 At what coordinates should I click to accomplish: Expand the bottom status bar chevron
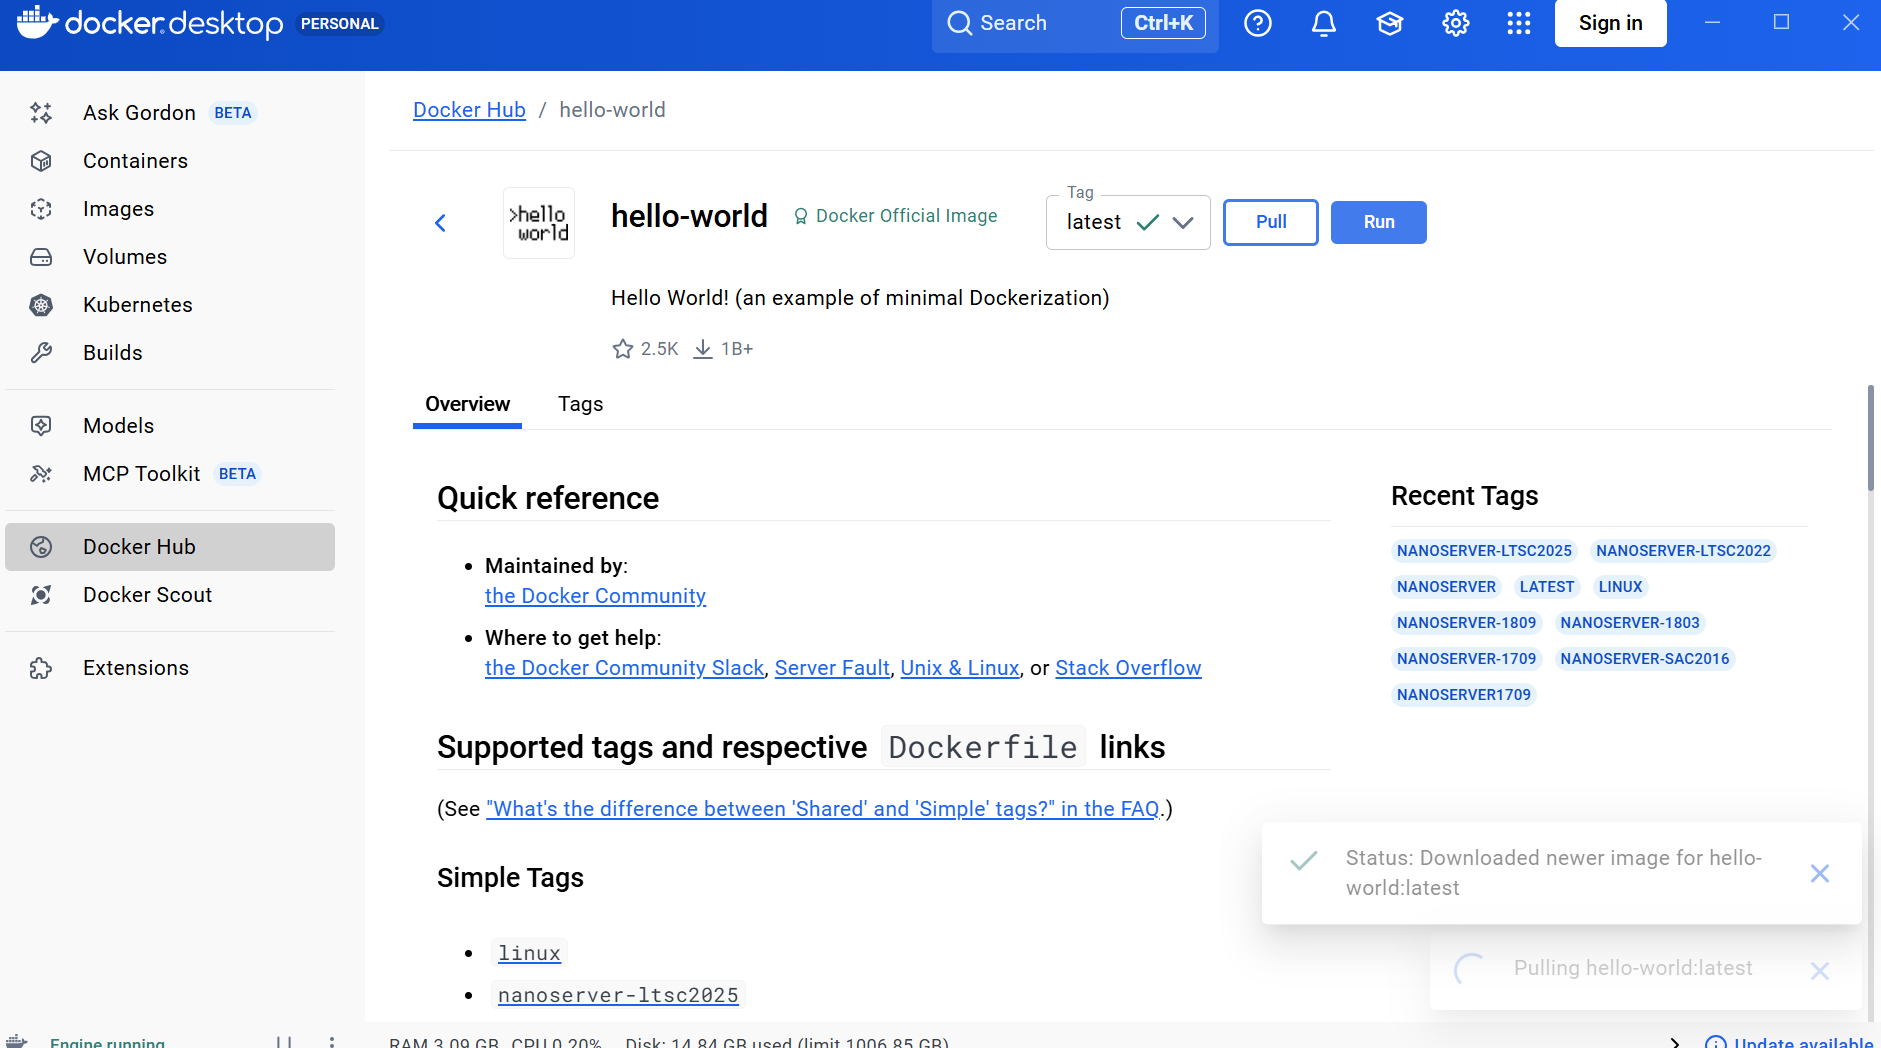(x=1675, y=1041)
